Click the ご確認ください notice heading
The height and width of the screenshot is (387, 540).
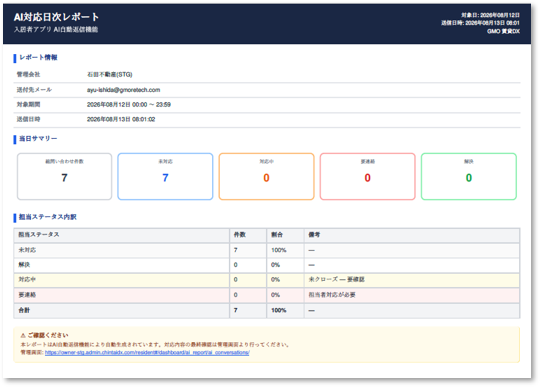(48, 335)
